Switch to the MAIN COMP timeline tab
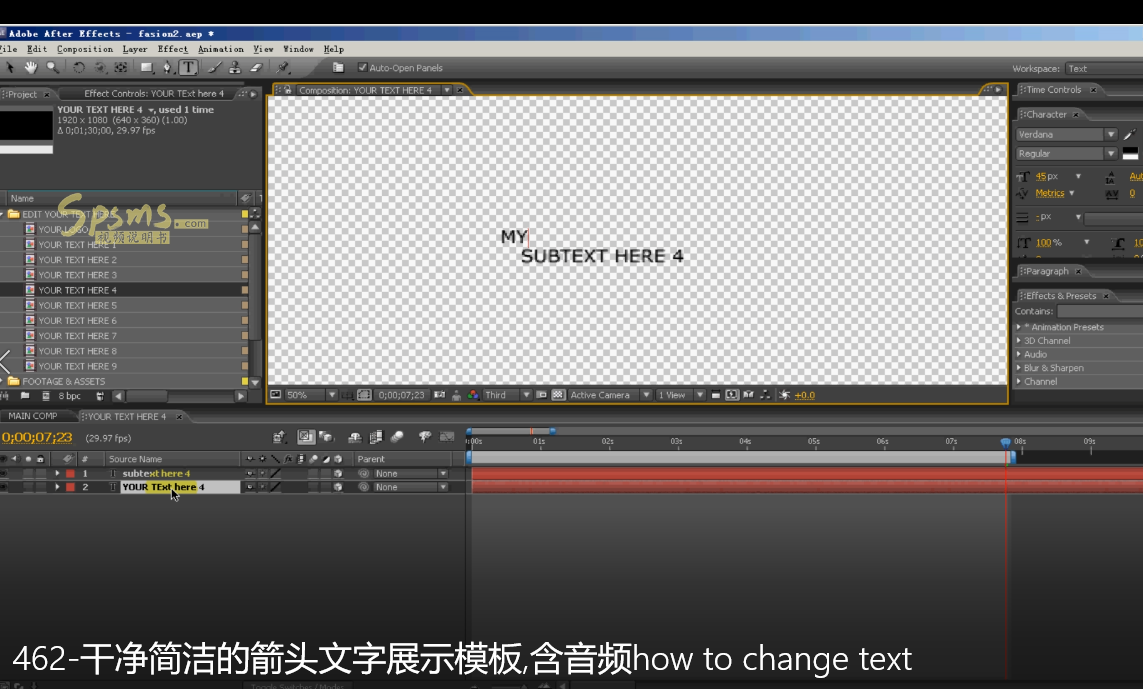The width and height of the screenshot is (1143, 689). 33,416
